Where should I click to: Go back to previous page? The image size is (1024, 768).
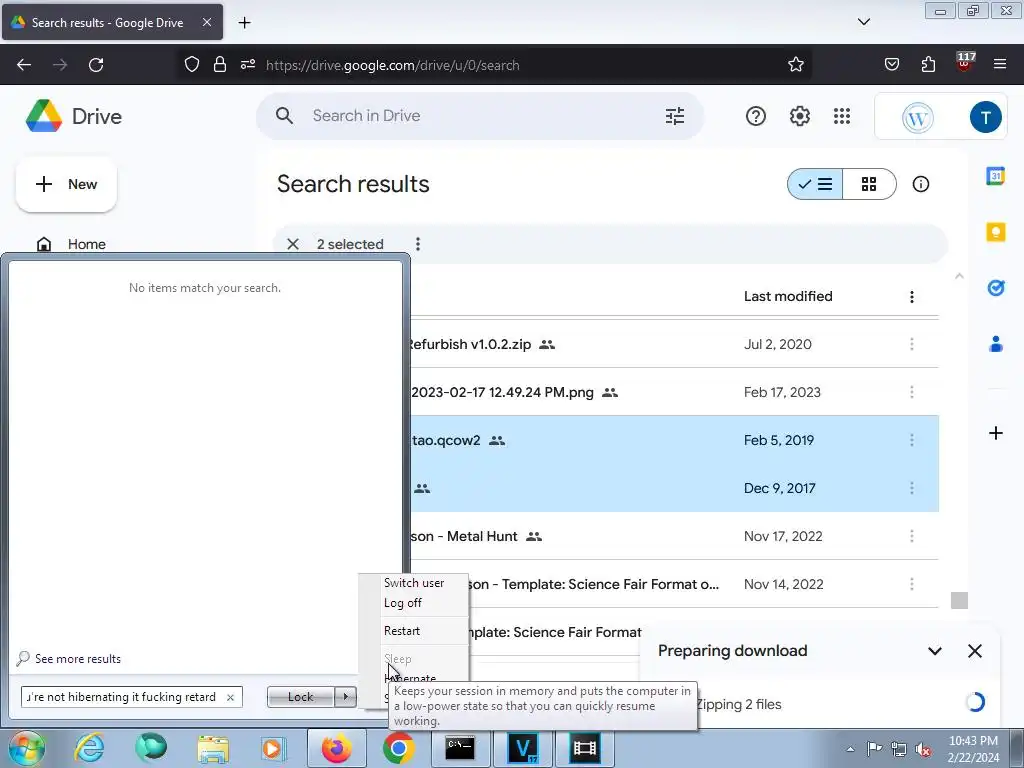tap(24, 65)
